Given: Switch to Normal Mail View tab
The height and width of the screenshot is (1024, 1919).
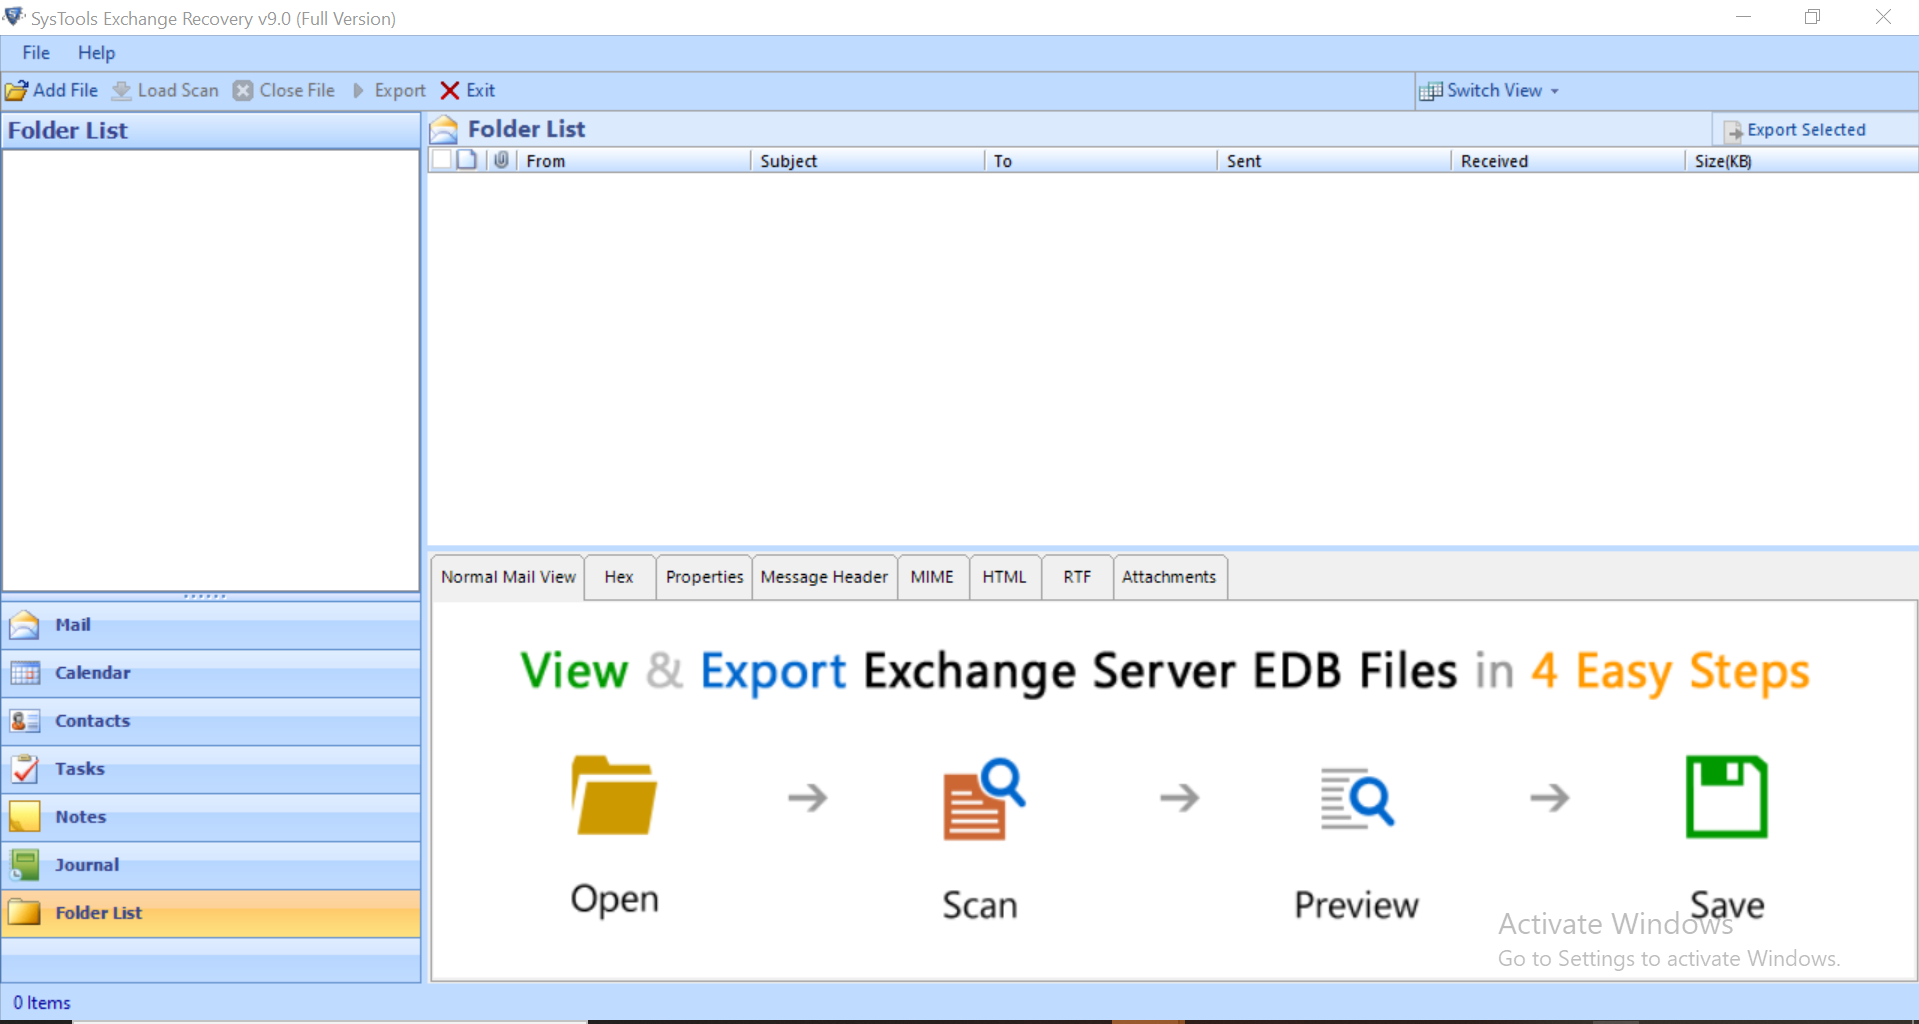Looking at the screenshot, I should pyautogui.click(x=508, y=577).
